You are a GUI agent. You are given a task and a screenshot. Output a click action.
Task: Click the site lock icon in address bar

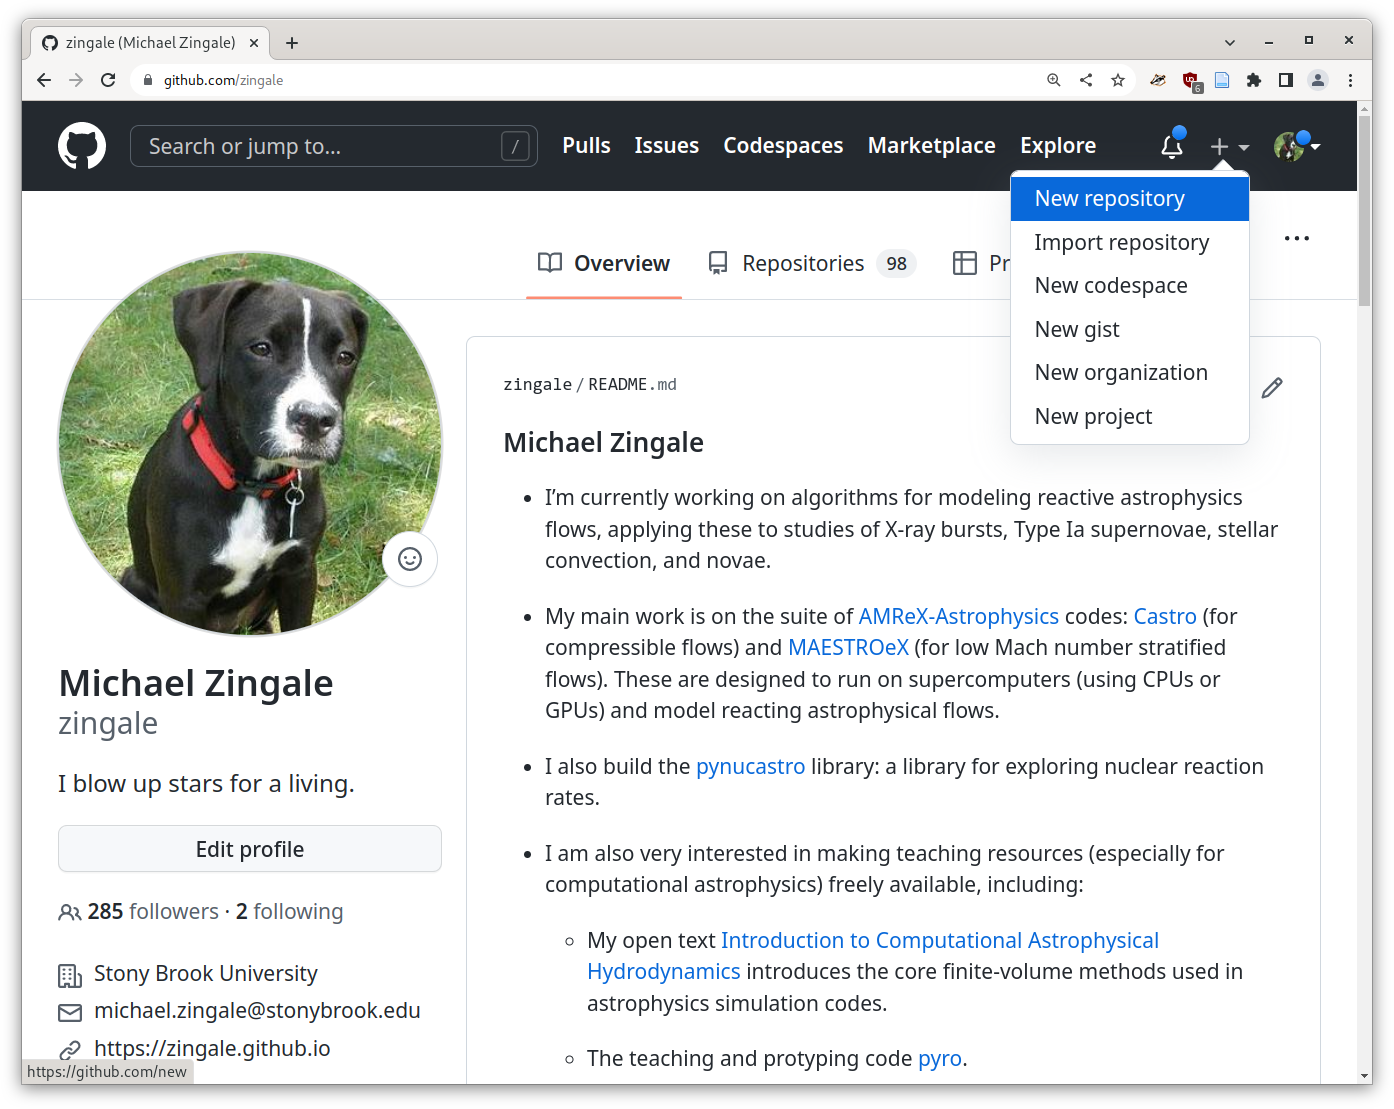click(148, 80)
